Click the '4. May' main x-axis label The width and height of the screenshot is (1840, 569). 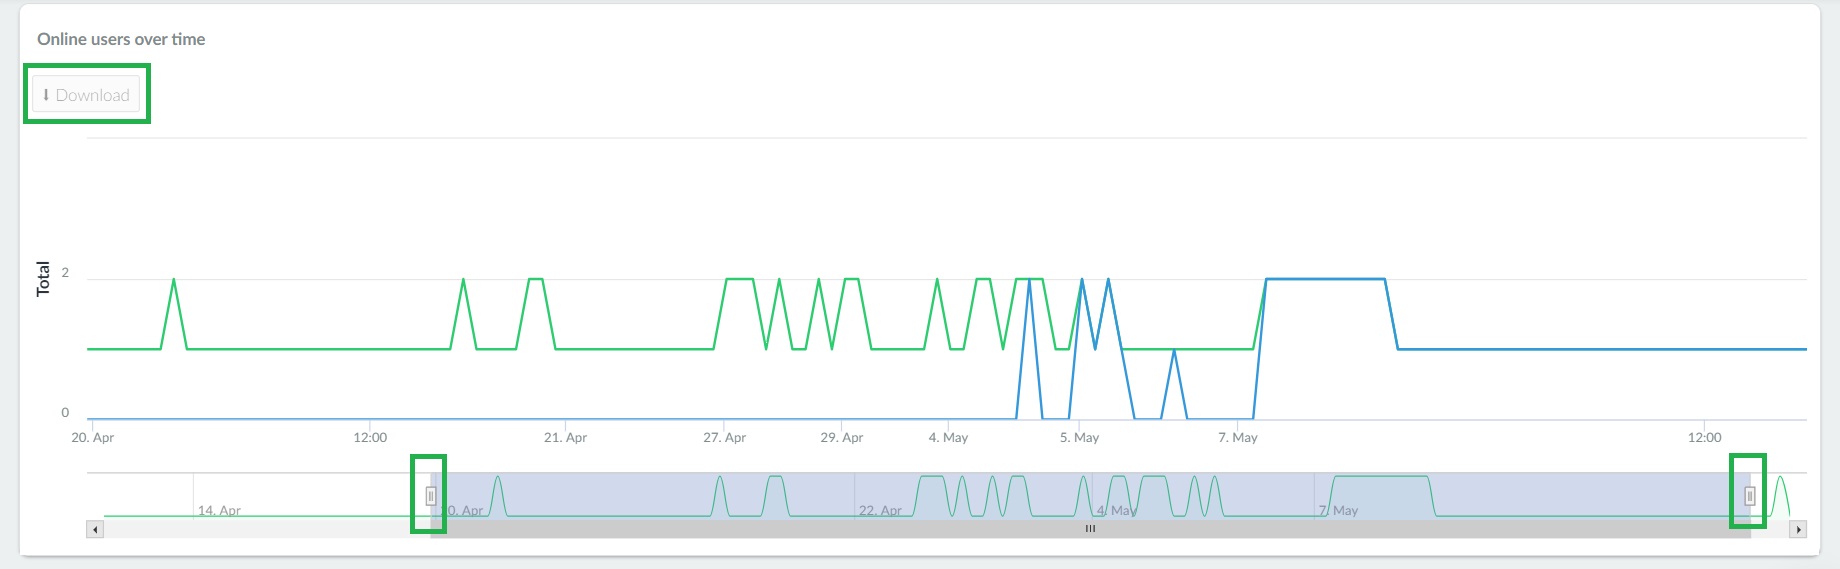(948, 437)
